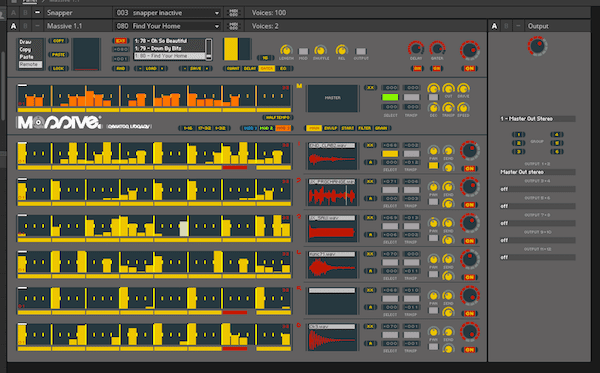Click the master DRIVE knob
600x373 pixels.
463,89
